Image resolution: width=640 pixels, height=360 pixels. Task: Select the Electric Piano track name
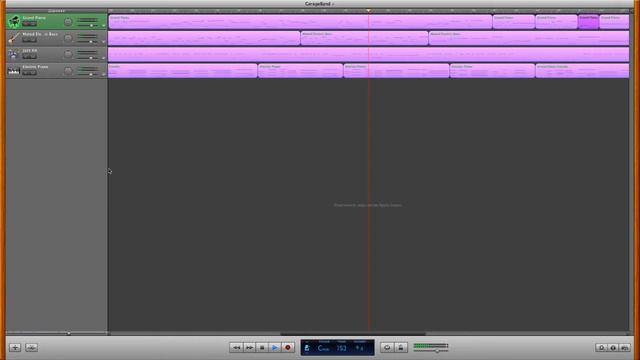pos(35,67)
